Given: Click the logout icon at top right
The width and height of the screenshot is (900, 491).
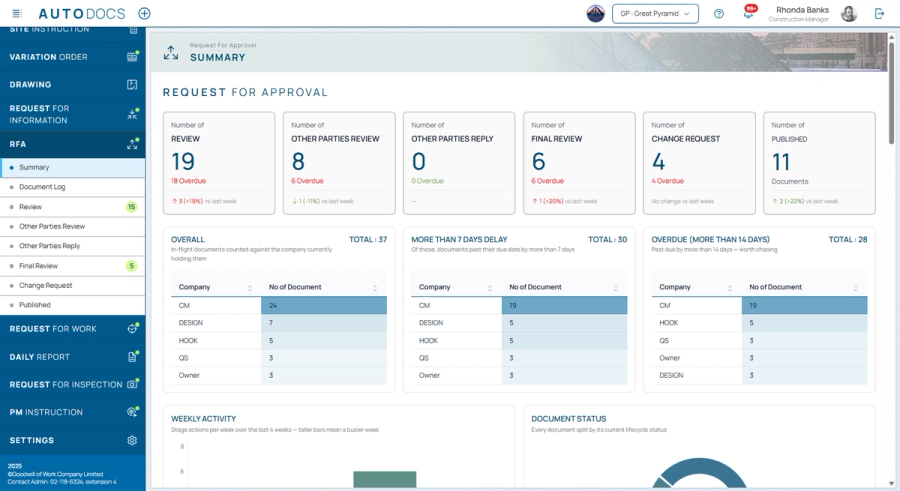Looking at the screenshot, I should (879, 13).
